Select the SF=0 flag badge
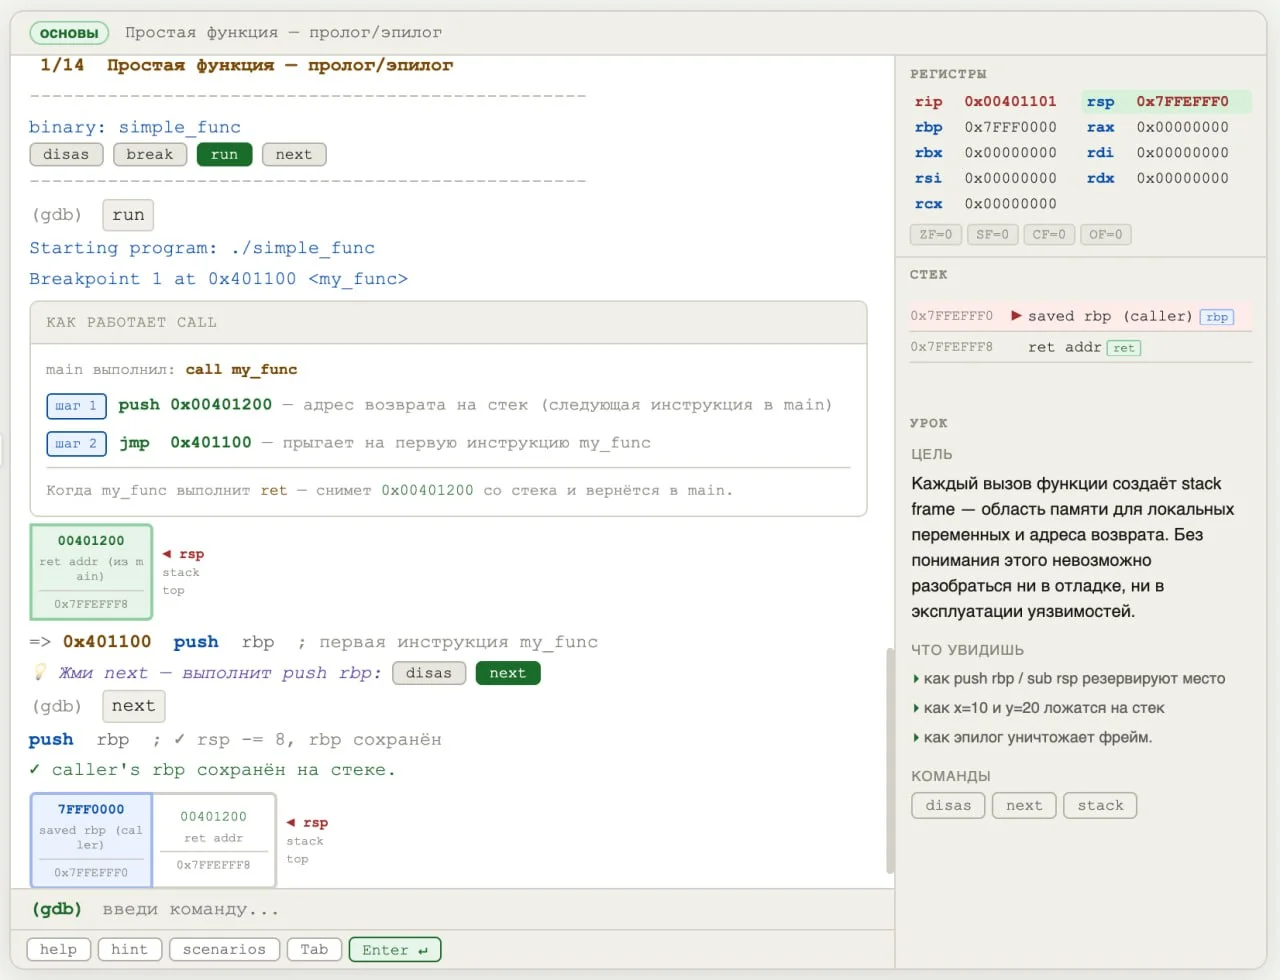The width and height of the screenshot is (1280, 980). pos(992,234)
